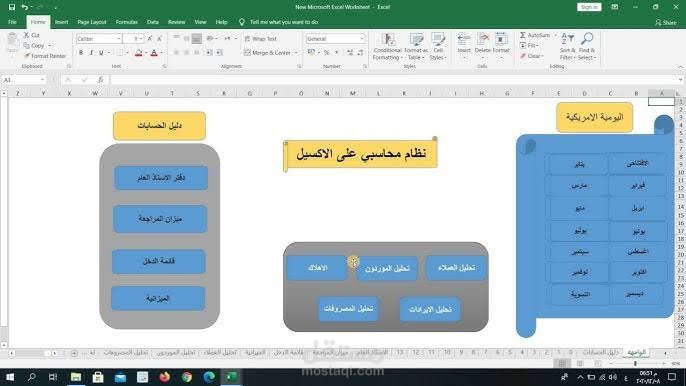Viewport: 686px width, 386px height.
Task: Click the Orientation icon
Action: coord(210,39)
